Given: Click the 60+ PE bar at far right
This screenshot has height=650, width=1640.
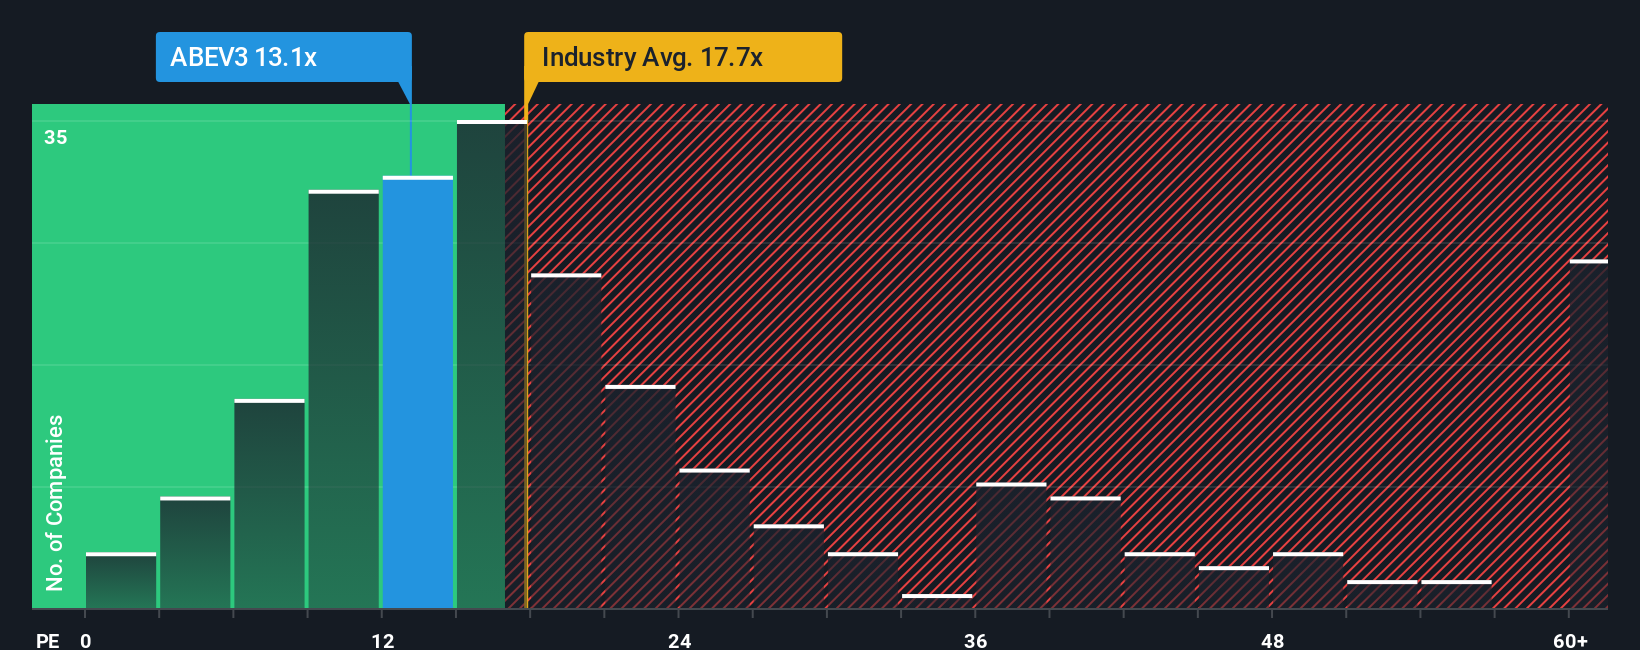Looking at the screenshot, I should click(x=1589, y=434).
